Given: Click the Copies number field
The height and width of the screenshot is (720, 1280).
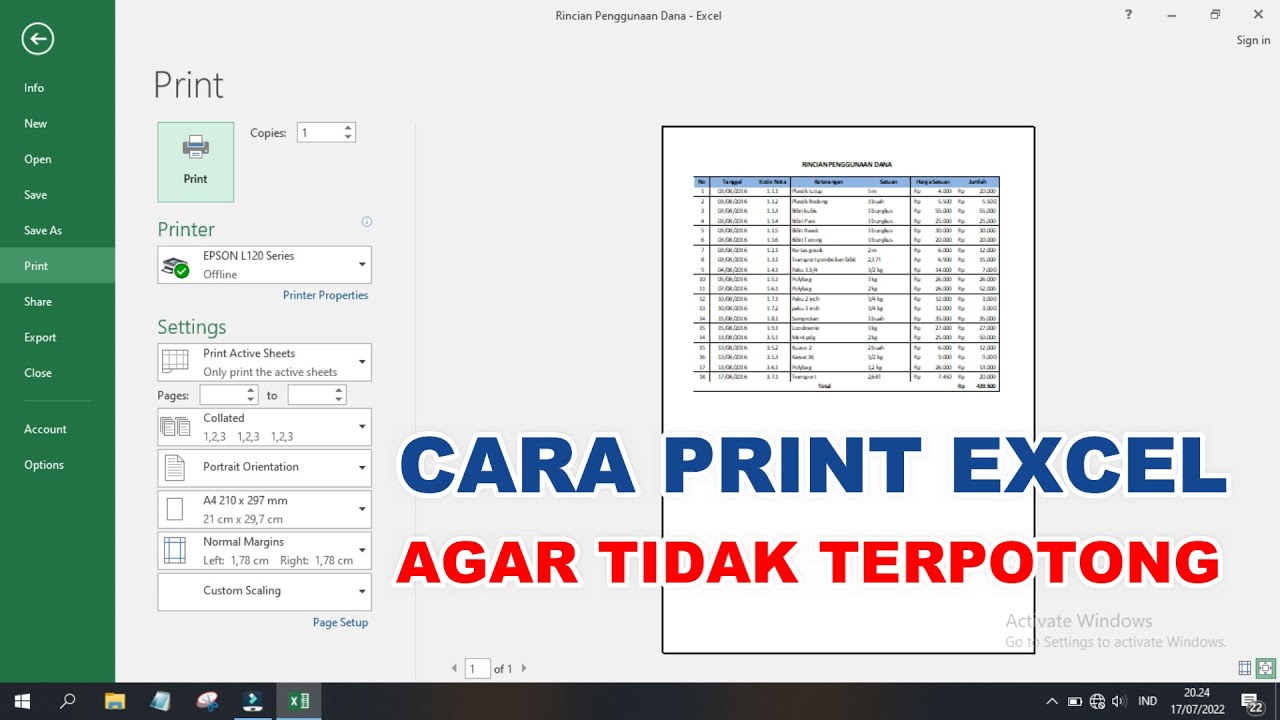Looking at the screenshot, I should point(319,132).
